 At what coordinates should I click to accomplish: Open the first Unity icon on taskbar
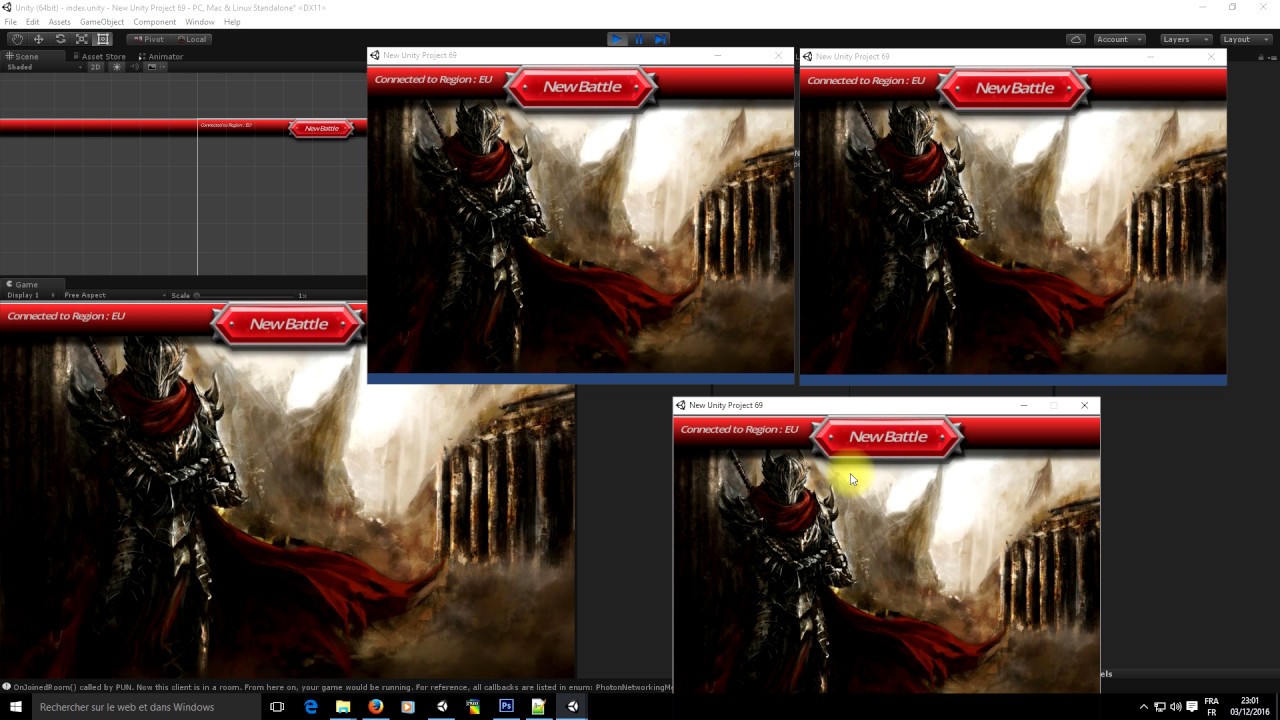click(x=442, y=707)
